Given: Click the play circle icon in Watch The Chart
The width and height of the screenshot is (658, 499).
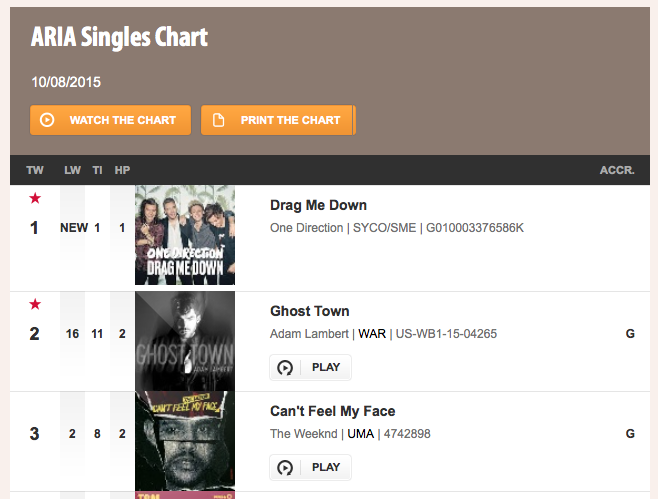Looking at the screenshot, I should (47, 120).
